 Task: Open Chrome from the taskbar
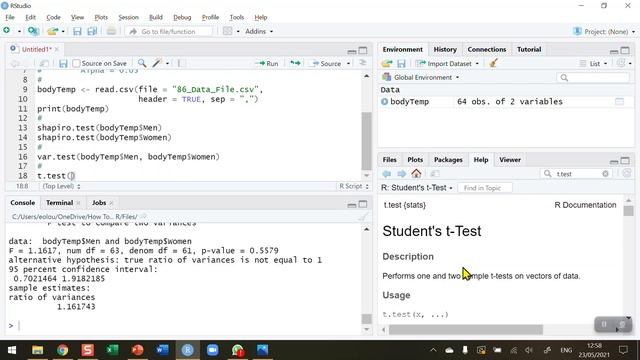[x=62, y=350]
